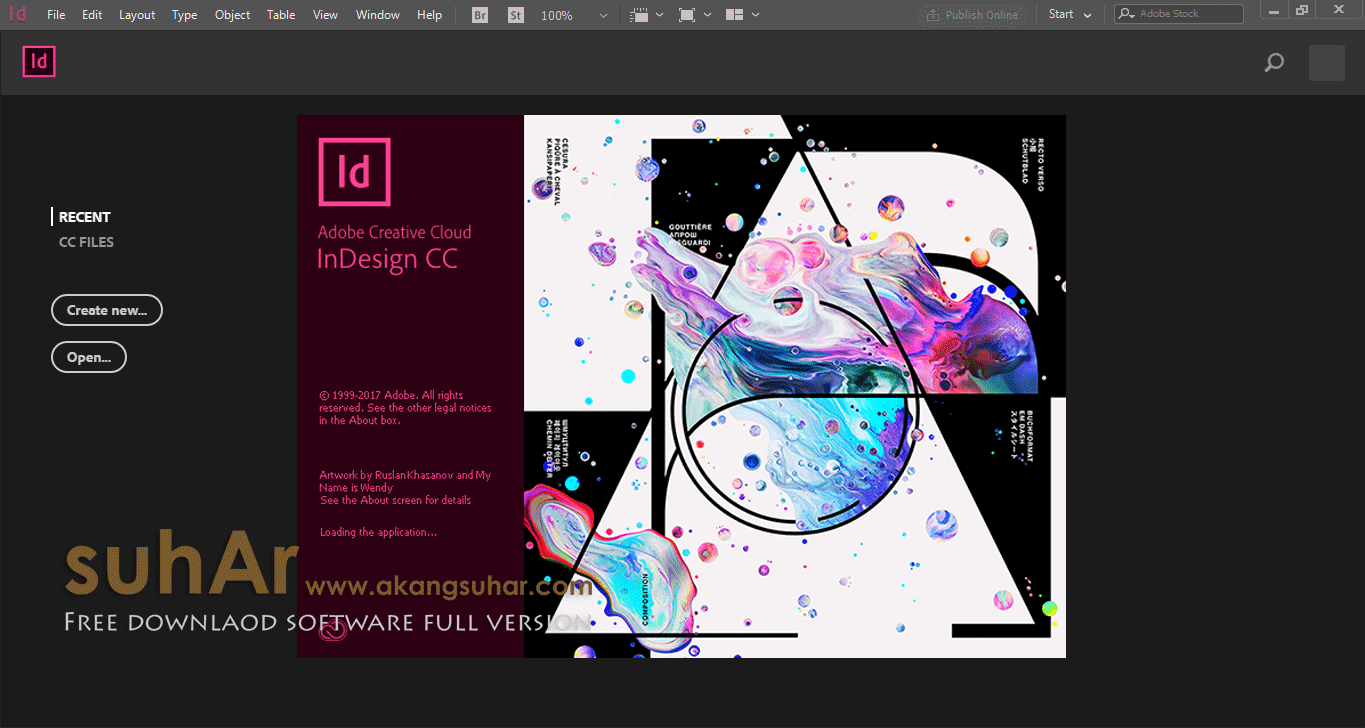Click the Publish Online button

click(x=973, y=15)
